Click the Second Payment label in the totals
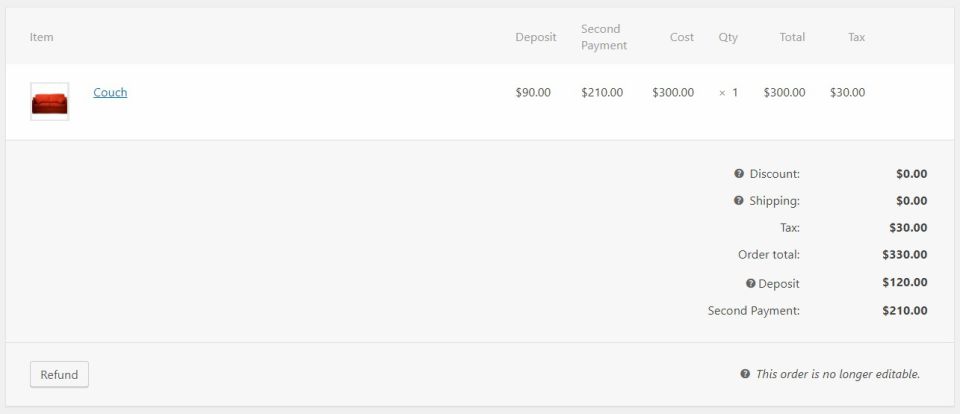The height and width of the screenshot is (414, 960). tap(754, 310)
